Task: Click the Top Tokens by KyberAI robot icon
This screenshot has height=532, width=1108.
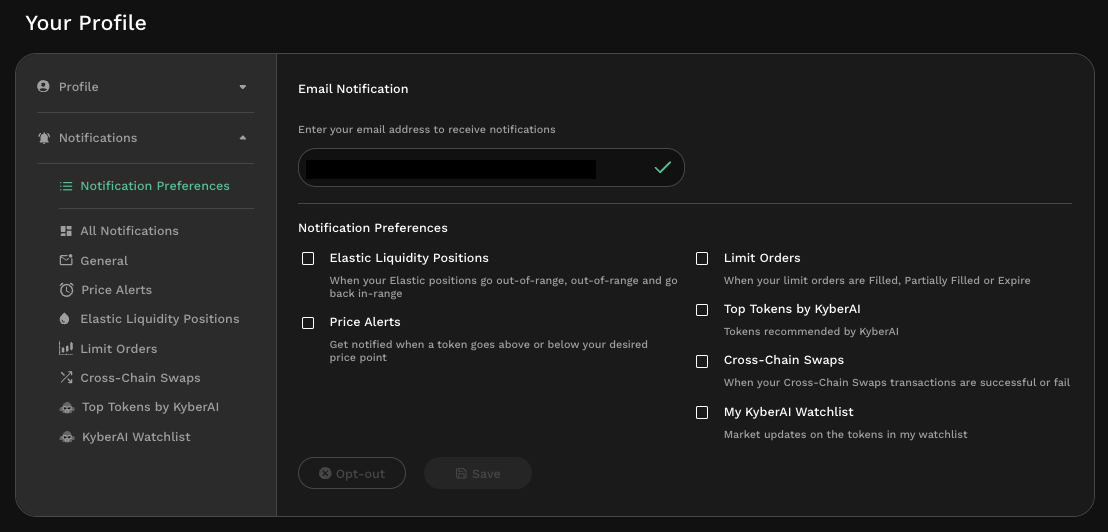Action: pyautogui.click(x=67, y=407)
